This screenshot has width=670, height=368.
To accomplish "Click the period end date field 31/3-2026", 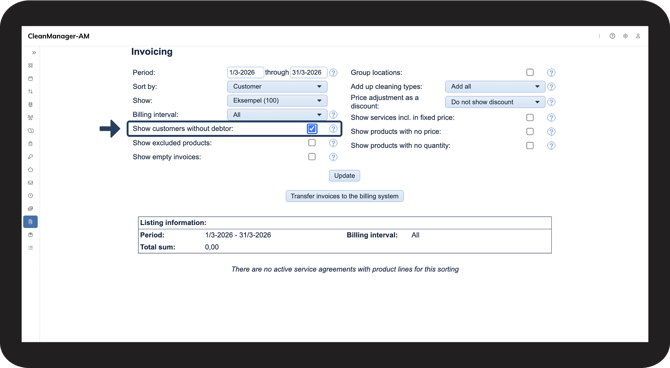I will tap(309, 73).
